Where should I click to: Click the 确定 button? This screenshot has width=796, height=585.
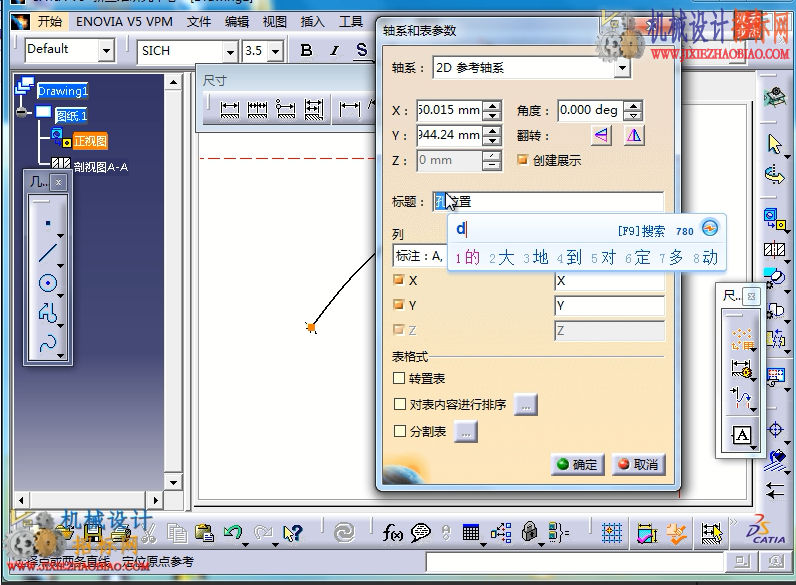(577, 464)
